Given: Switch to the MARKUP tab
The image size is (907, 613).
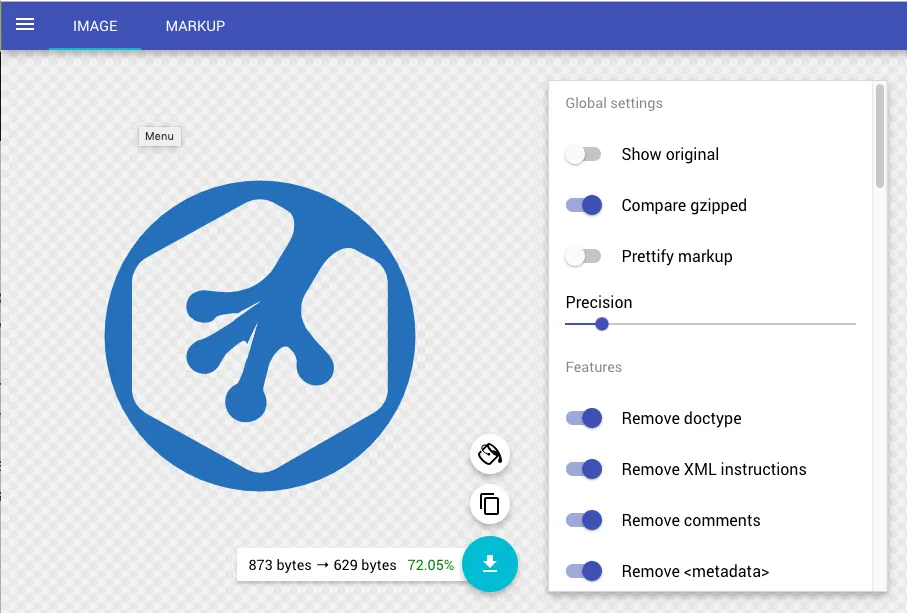Looking at the screenshot, I should [195, 26].
